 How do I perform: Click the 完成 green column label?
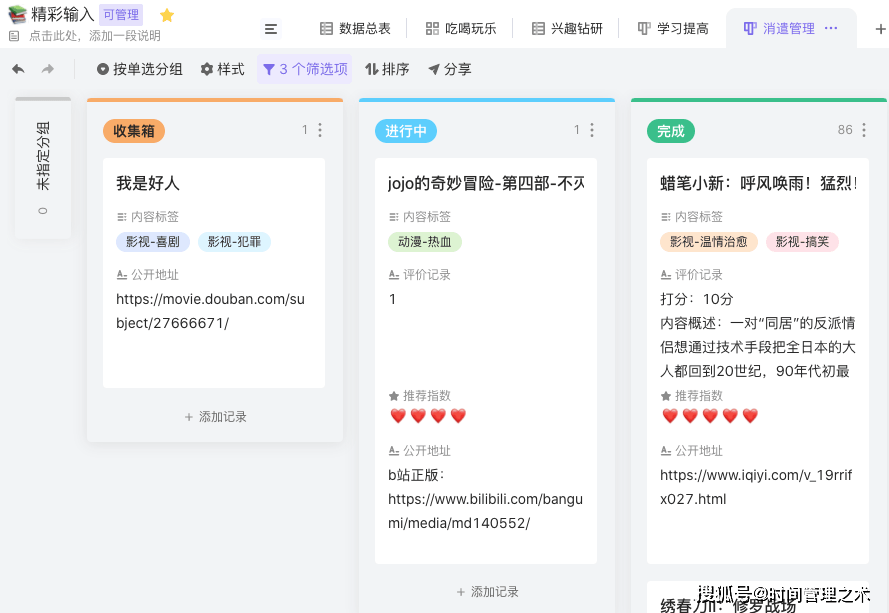pos(671,131)
